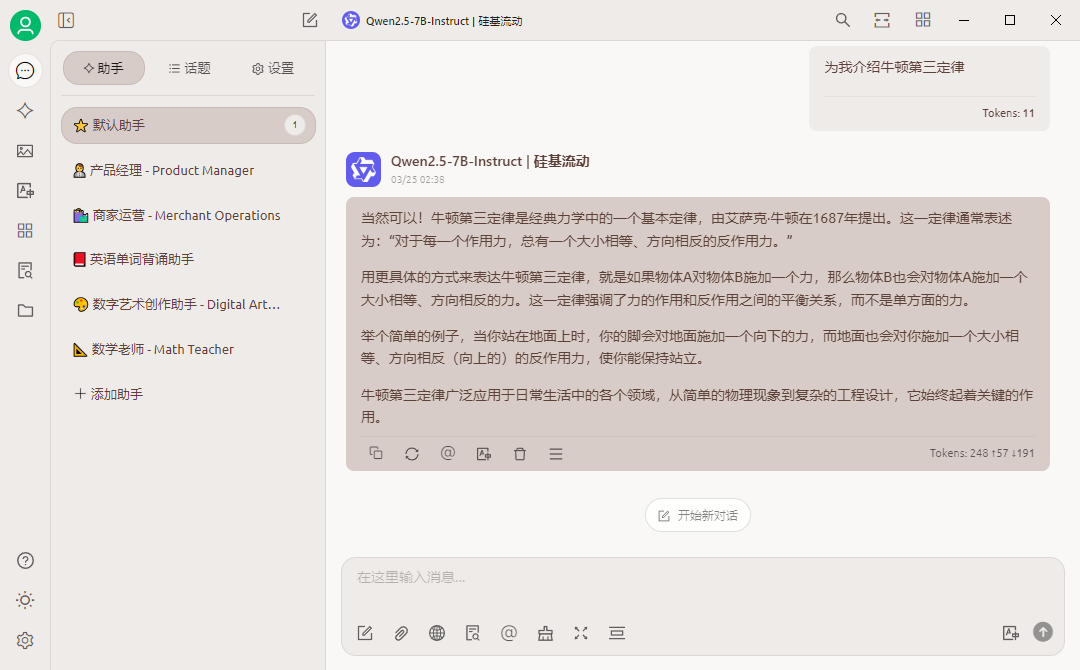
Task: Open the 设置 tab
Action: tap(271, 68)
